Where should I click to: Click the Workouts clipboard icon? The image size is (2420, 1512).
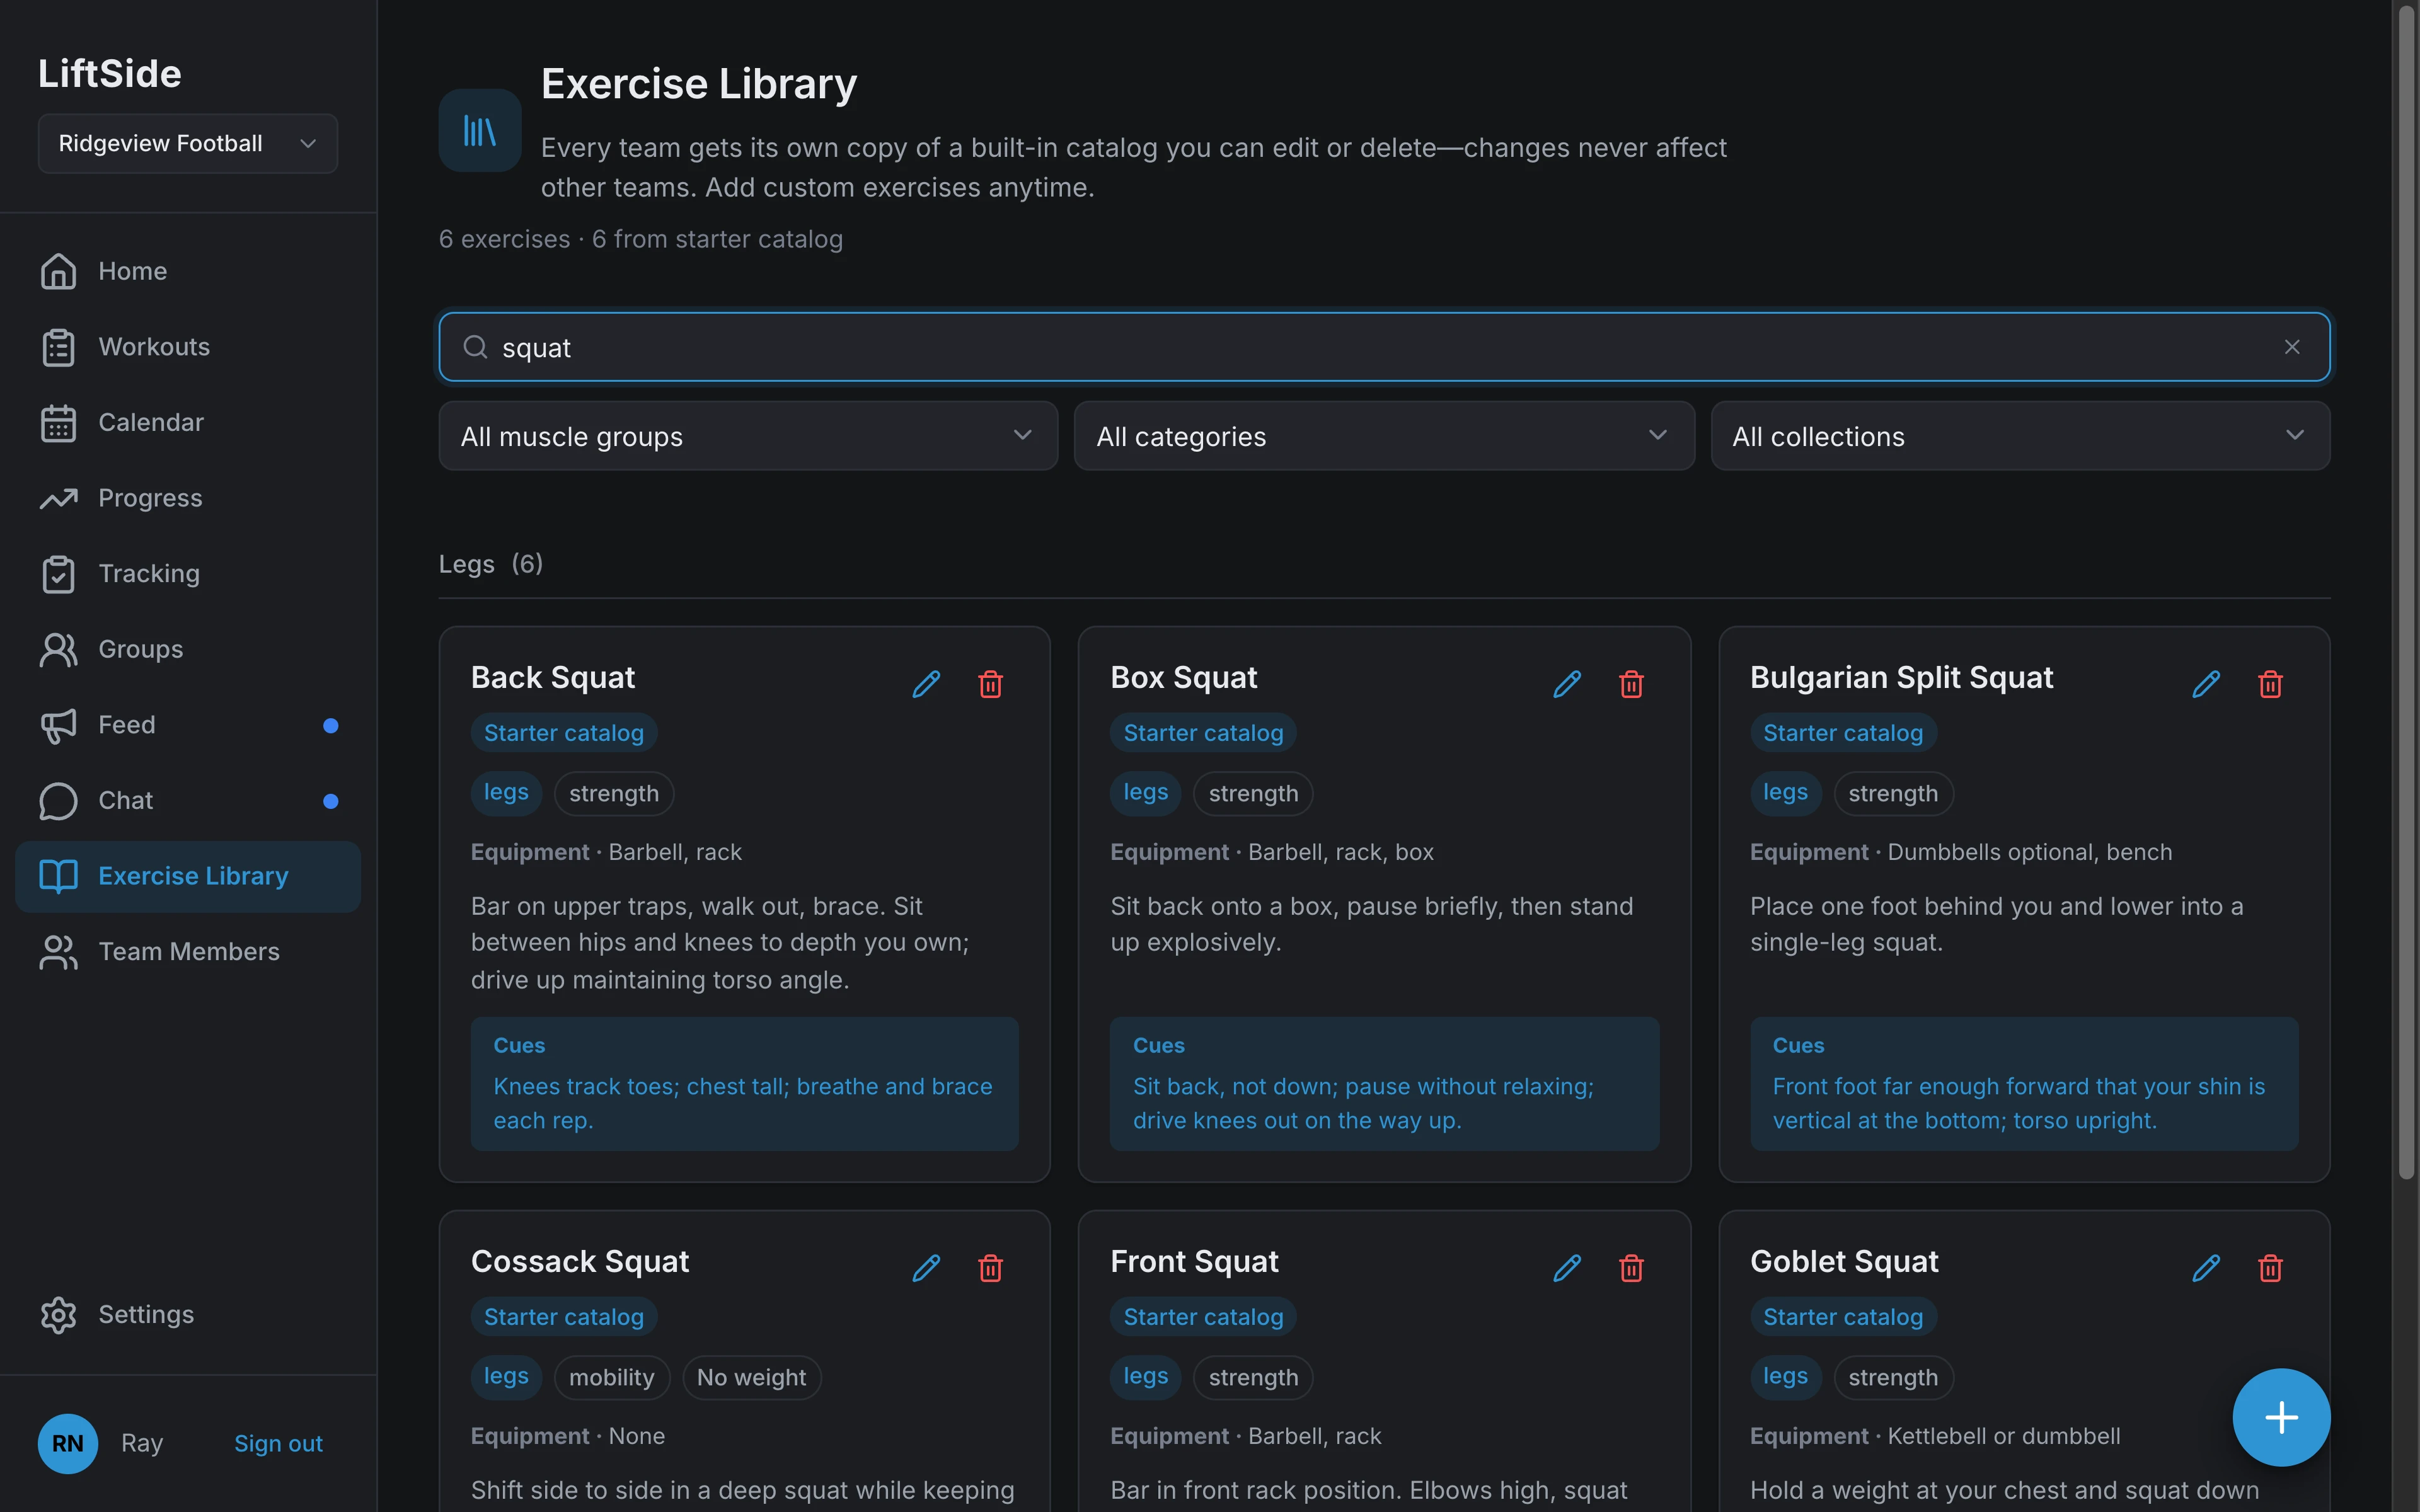58,347
